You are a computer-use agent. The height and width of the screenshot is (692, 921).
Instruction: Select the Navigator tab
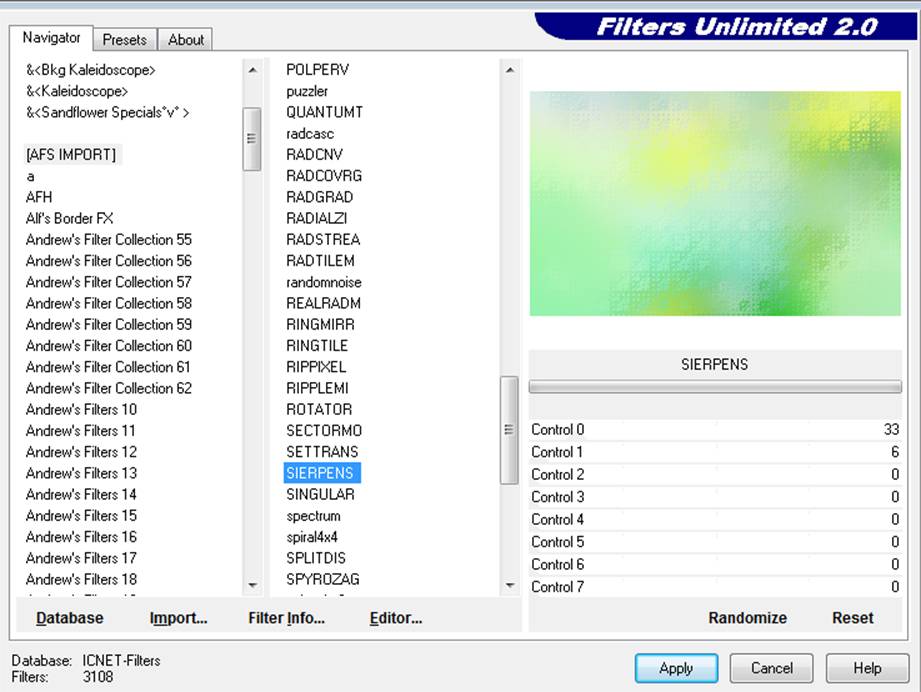(52, 38)
